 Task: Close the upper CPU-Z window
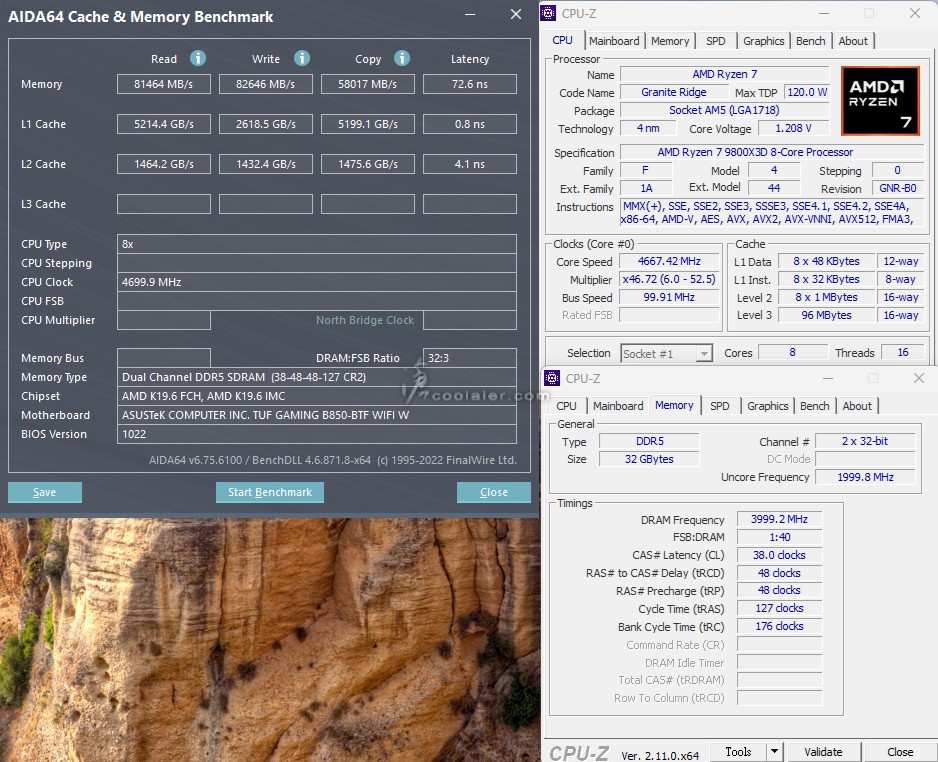point(915,13)
